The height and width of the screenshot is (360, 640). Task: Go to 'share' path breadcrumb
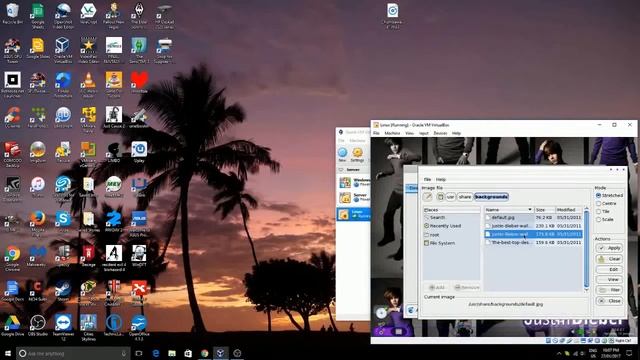[x=464, y=197]
